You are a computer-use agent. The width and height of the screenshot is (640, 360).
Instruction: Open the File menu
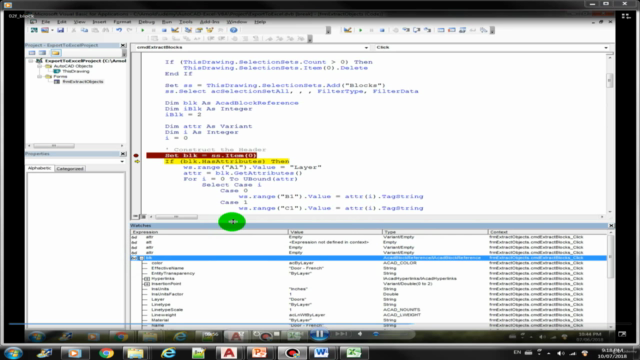[x=45, y=22]
